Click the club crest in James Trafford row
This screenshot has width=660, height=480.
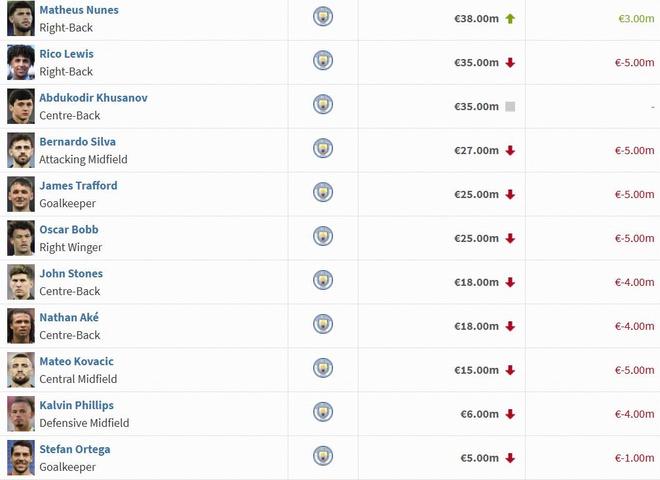pos(323,193)
